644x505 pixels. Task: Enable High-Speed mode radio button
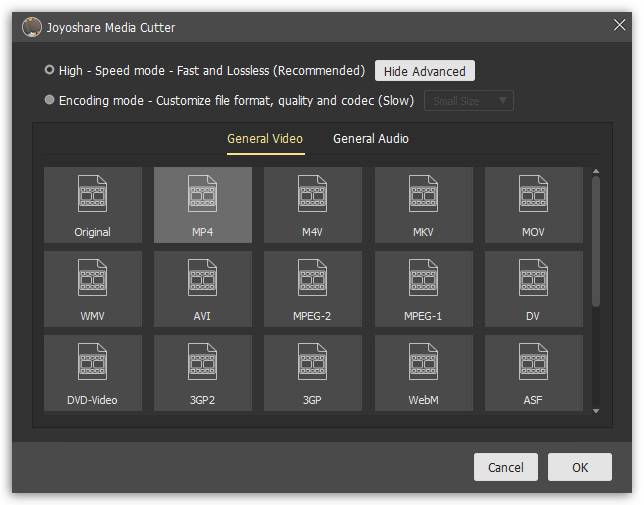pyautogui.click(x=49, y=70)
